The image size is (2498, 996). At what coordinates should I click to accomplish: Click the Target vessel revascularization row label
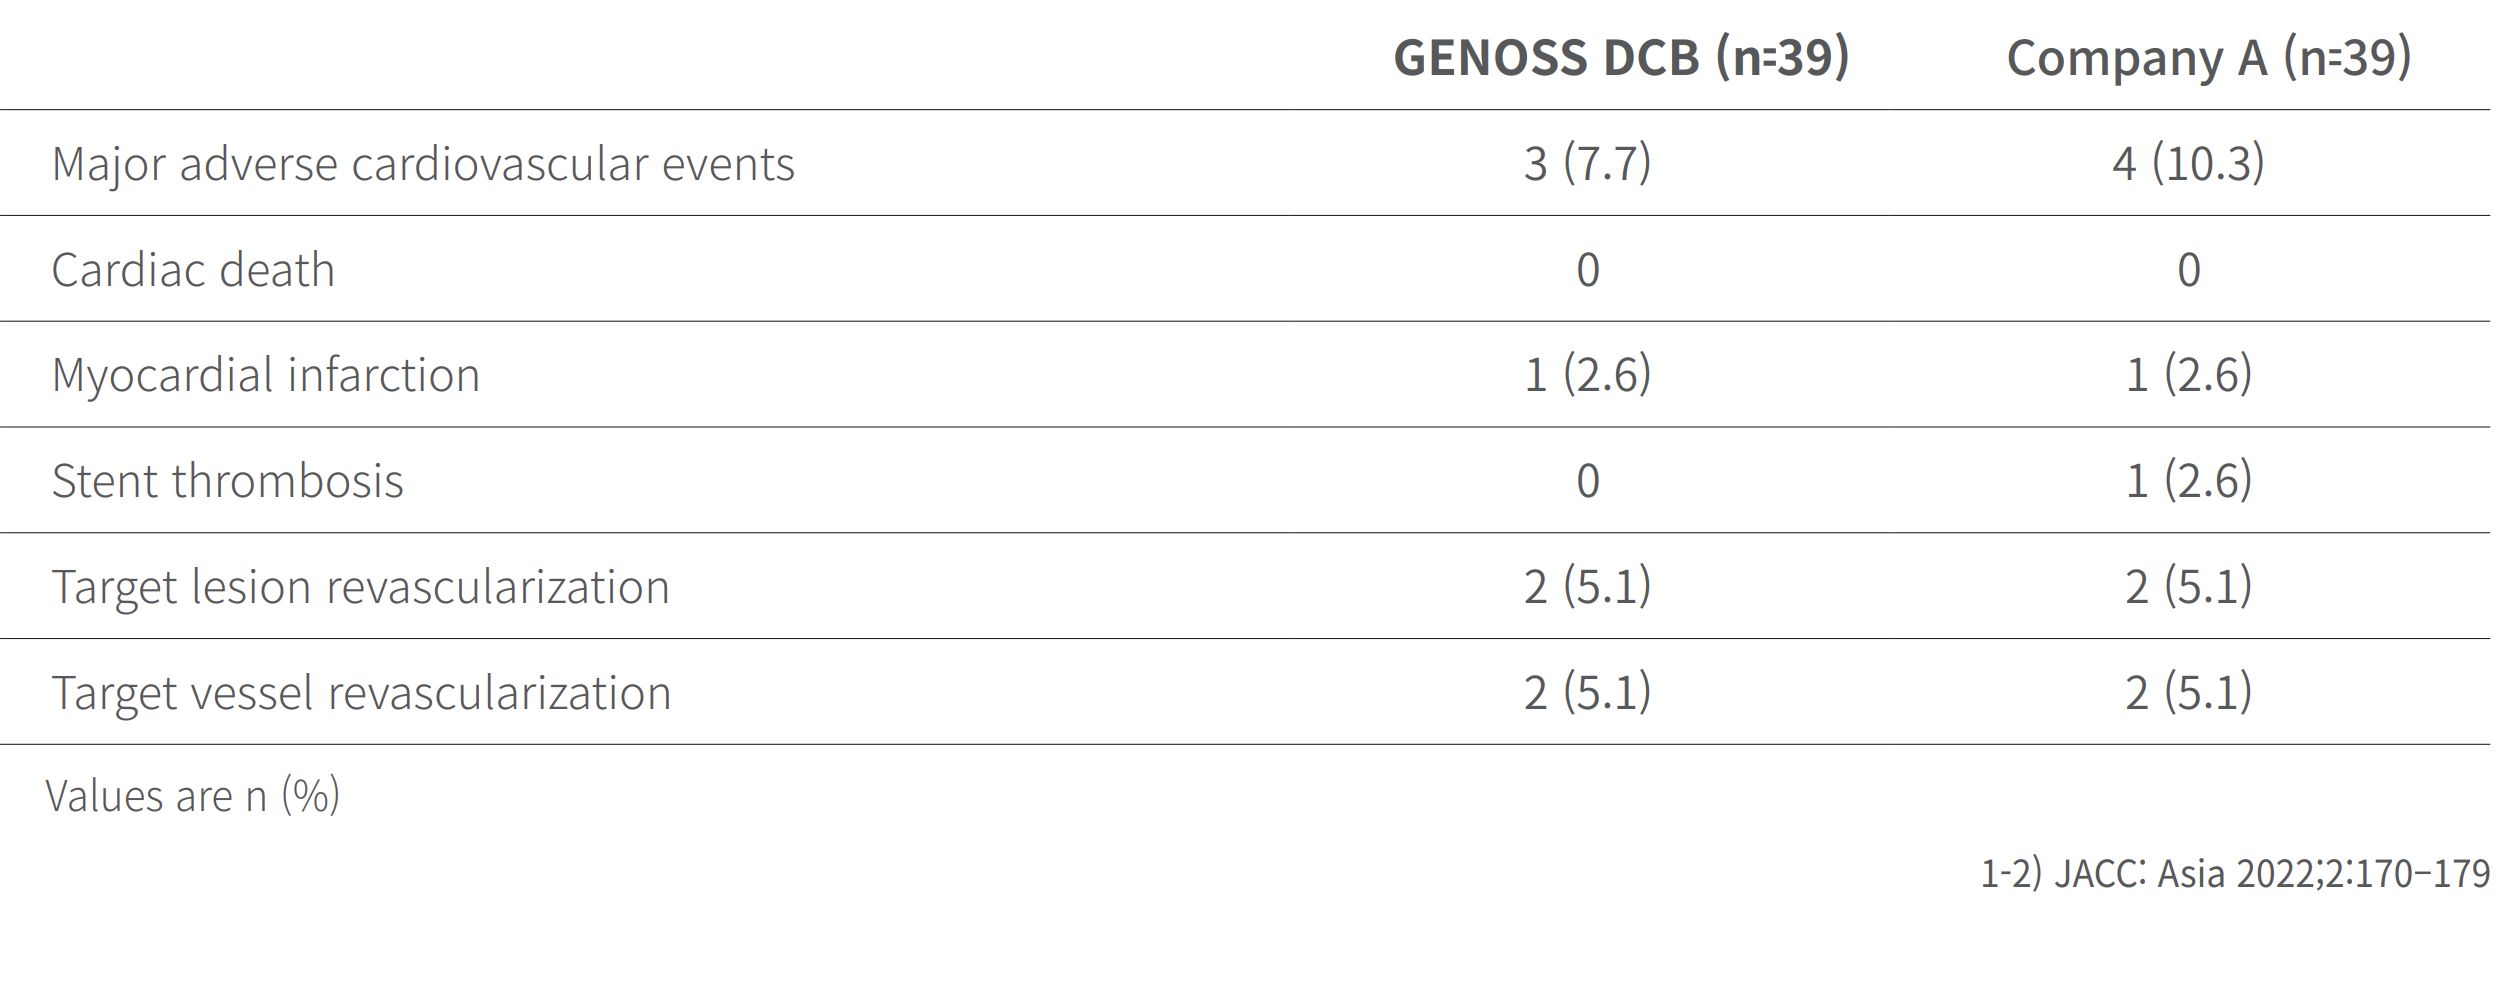[x=361, y=693]
